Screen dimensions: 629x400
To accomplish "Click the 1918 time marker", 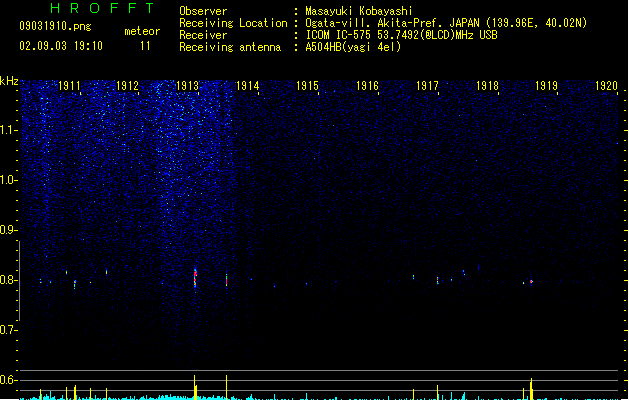I will pos(487,86).
